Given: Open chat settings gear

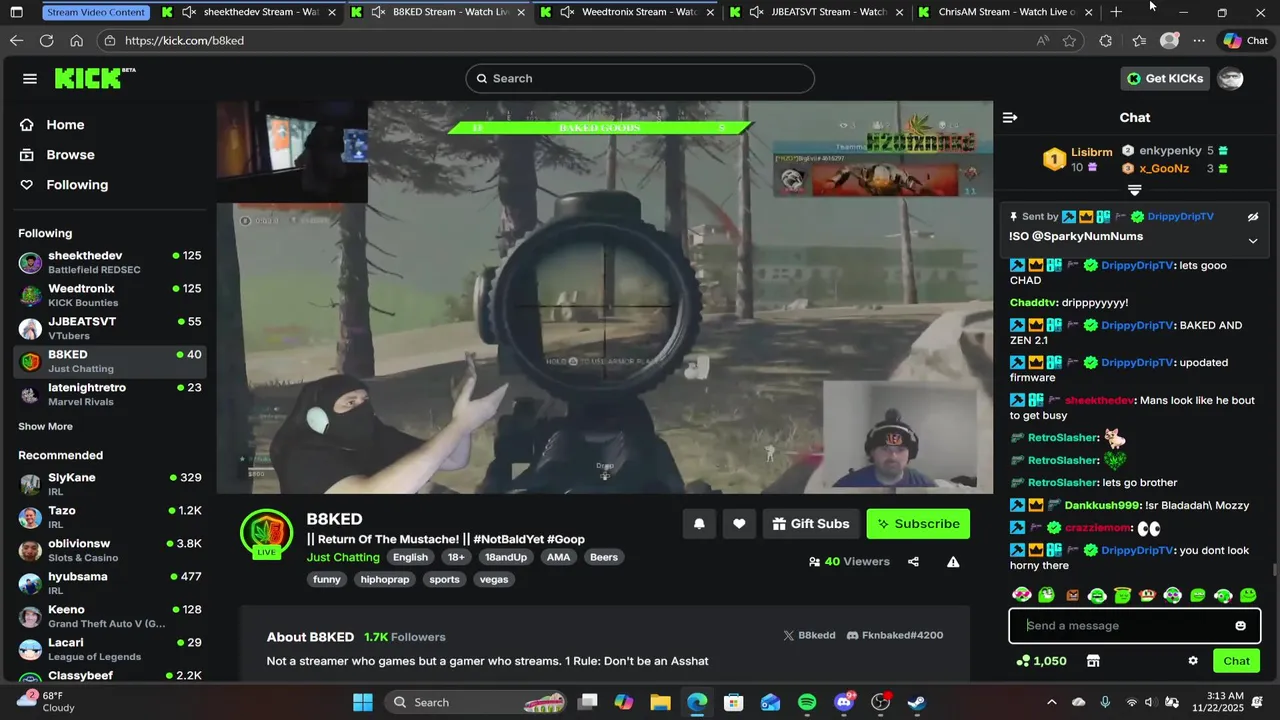Looking at the screenshot, I should point(1193,661).
